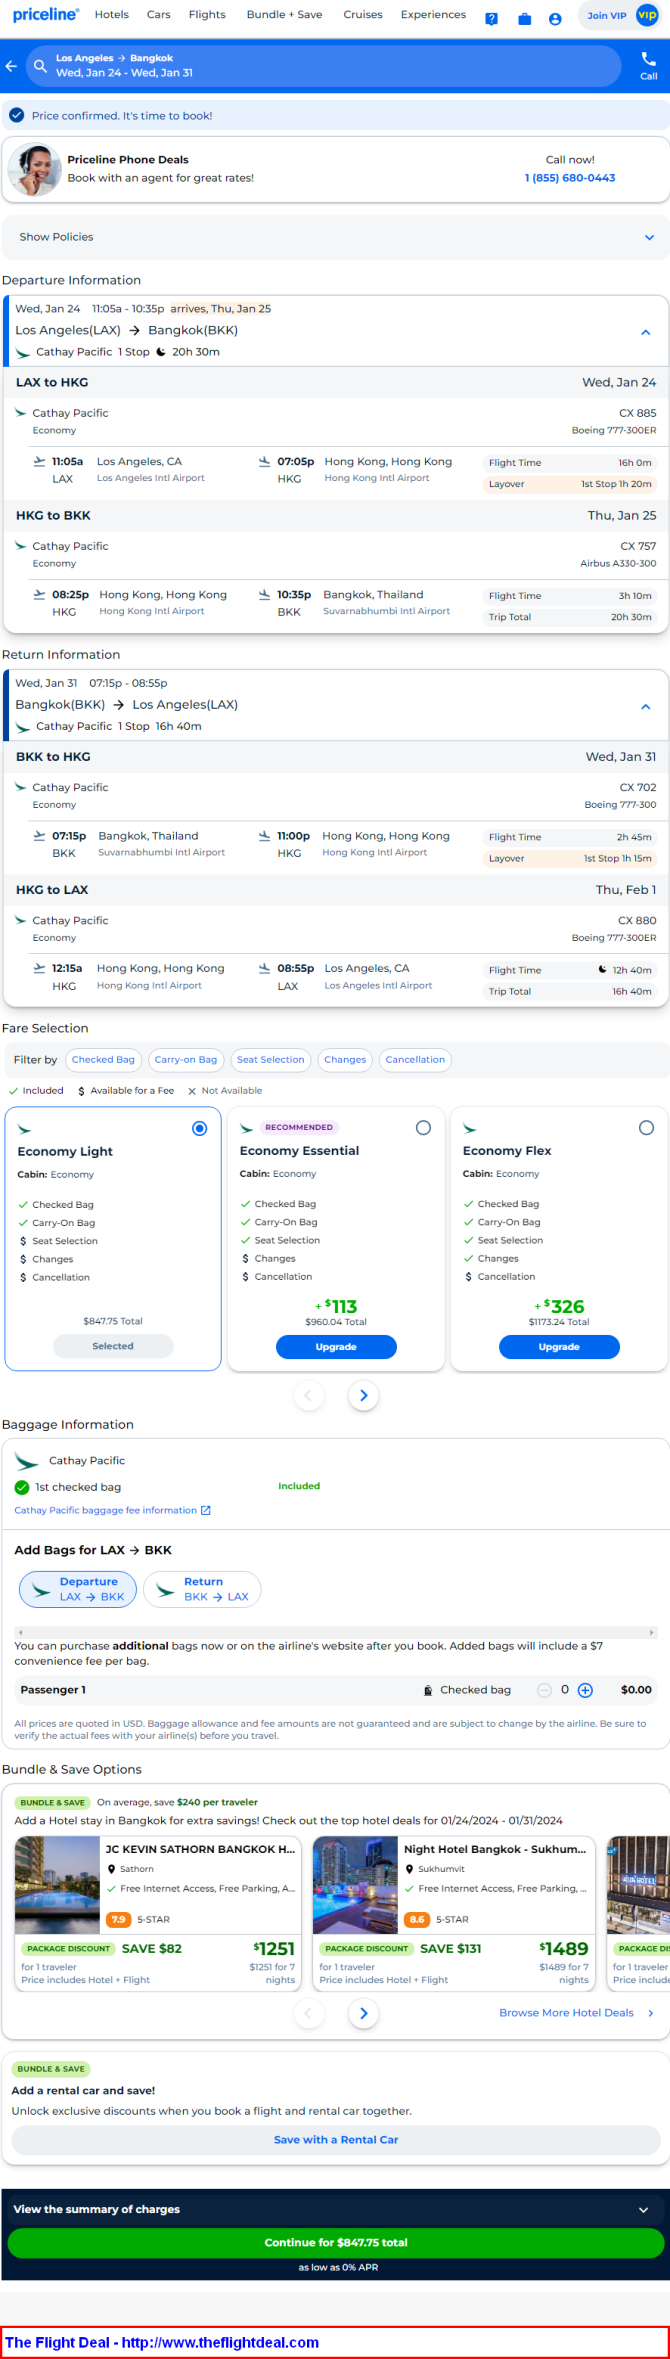Click the takeoff icon at 11:05a LAX
Viewport: 670px width, 2359px height.
point(39,461)
